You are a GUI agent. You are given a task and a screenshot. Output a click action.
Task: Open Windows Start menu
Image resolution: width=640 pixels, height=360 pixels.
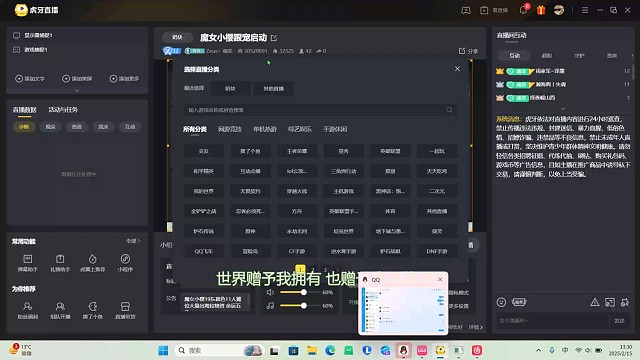pos(163,350)
